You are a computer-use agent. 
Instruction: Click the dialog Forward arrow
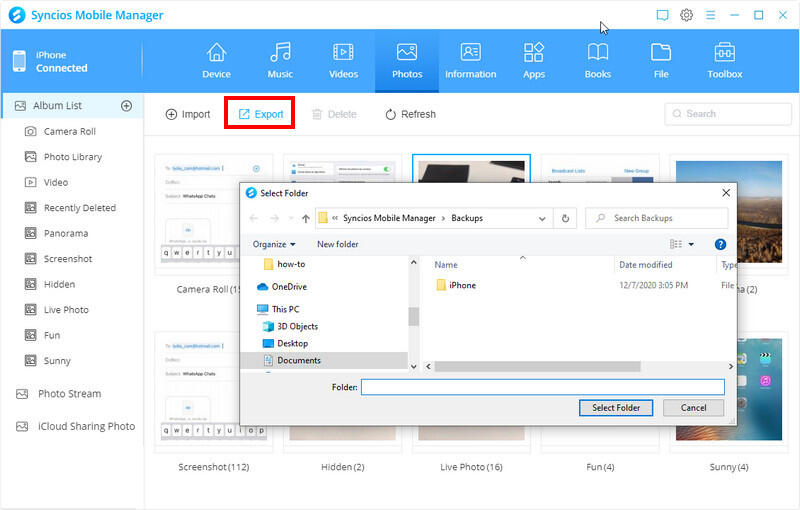(x=274, y=218)
